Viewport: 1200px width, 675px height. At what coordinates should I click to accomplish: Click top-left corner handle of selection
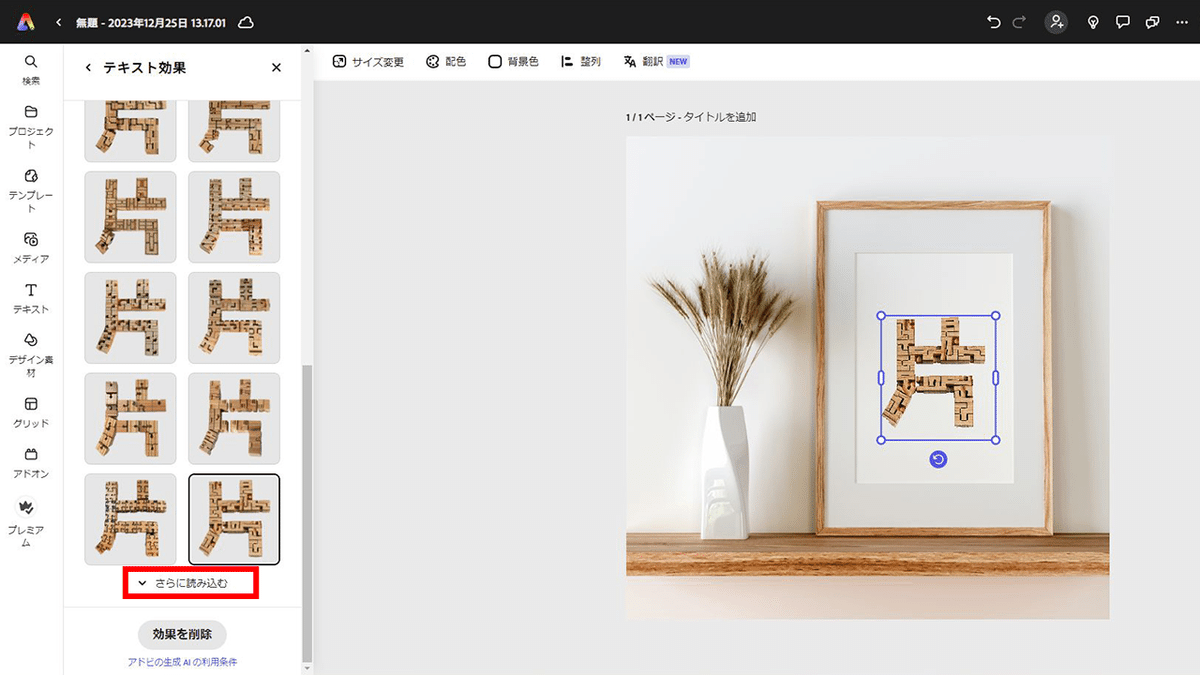click(881, 316)
